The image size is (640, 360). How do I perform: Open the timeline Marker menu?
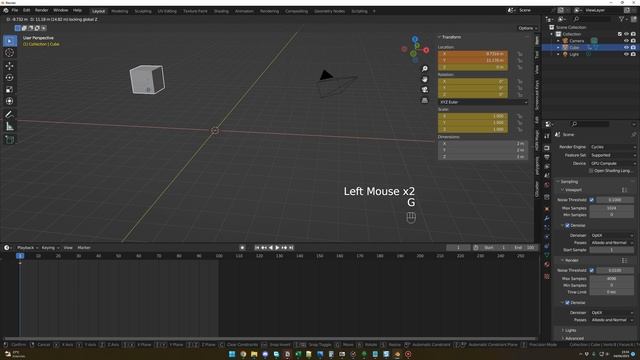(84, 248)
